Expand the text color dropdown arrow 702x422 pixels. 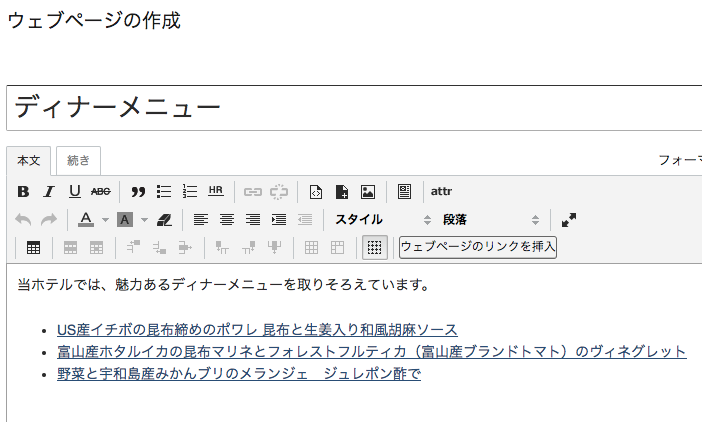click(x=105, y=220)
